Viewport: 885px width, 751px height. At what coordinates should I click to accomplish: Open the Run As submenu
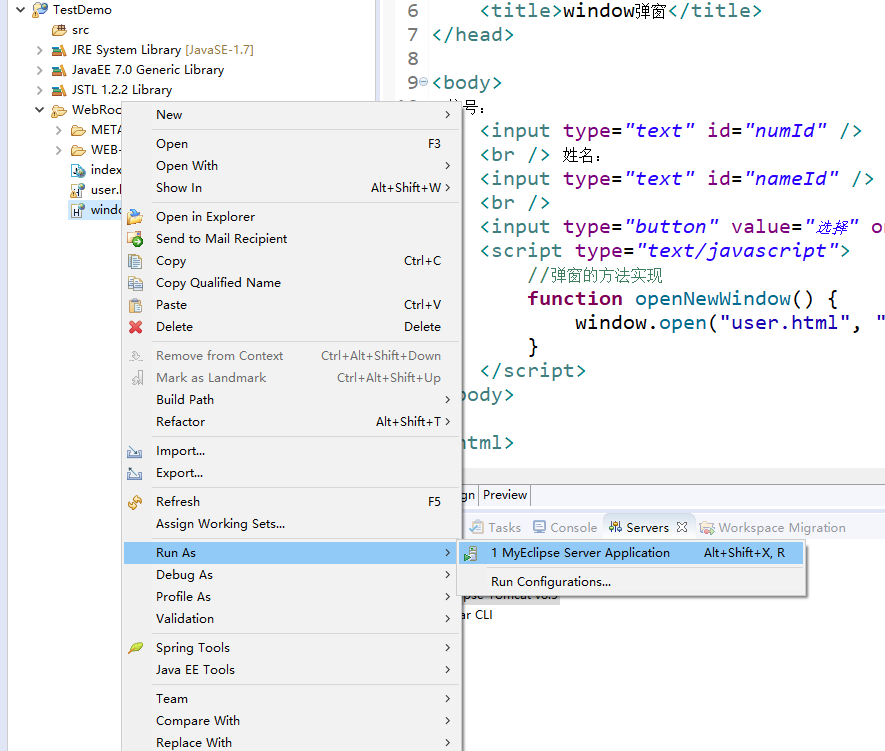point(291,553)
